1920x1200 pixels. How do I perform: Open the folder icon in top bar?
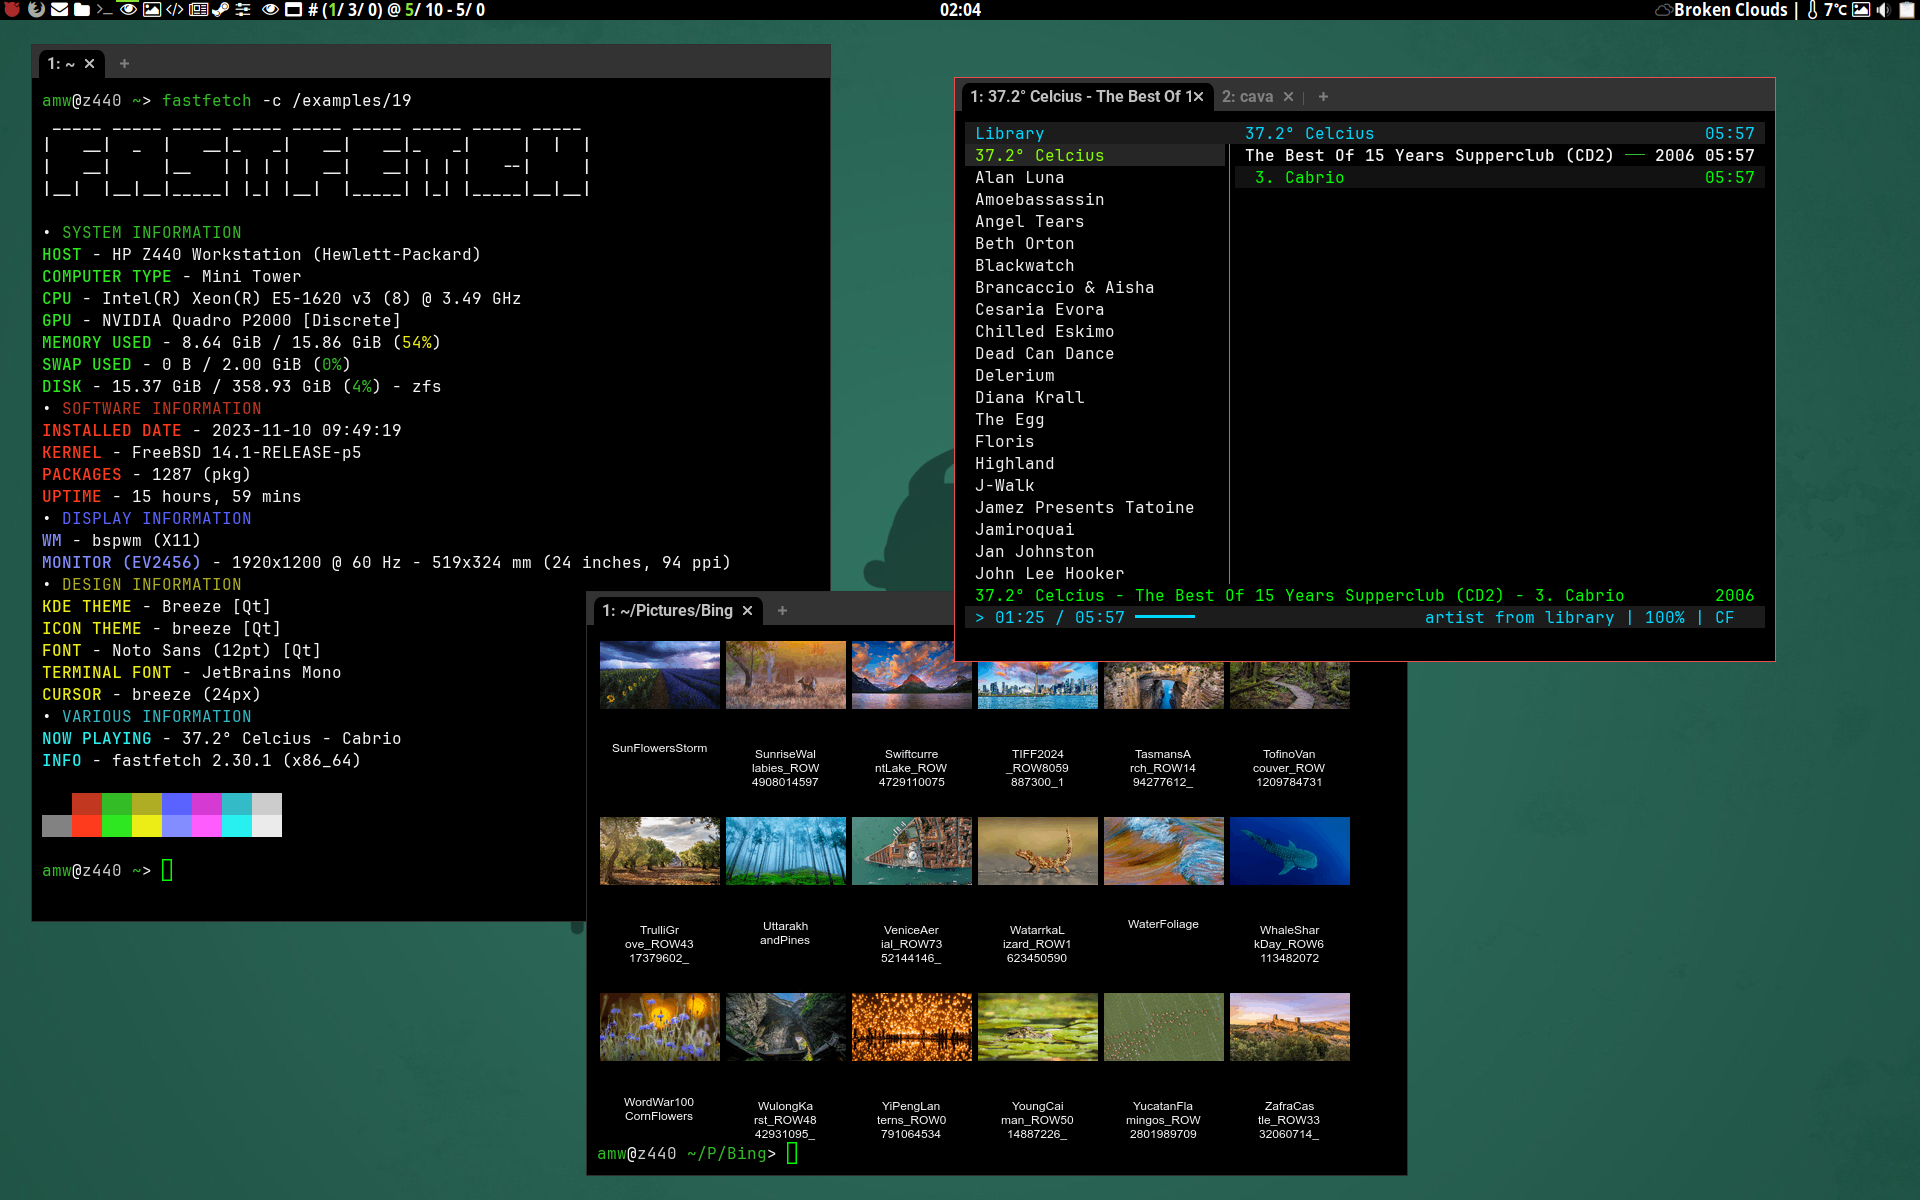click(x=82, y=9)
